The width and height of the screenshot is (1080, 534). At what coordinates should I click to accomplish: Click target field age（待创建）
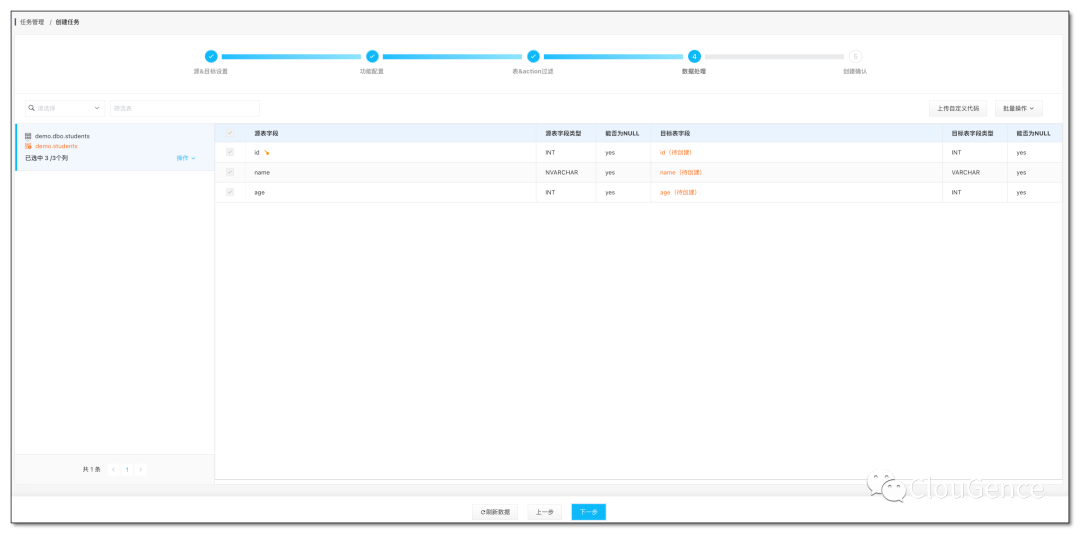(x=678, y=192)
